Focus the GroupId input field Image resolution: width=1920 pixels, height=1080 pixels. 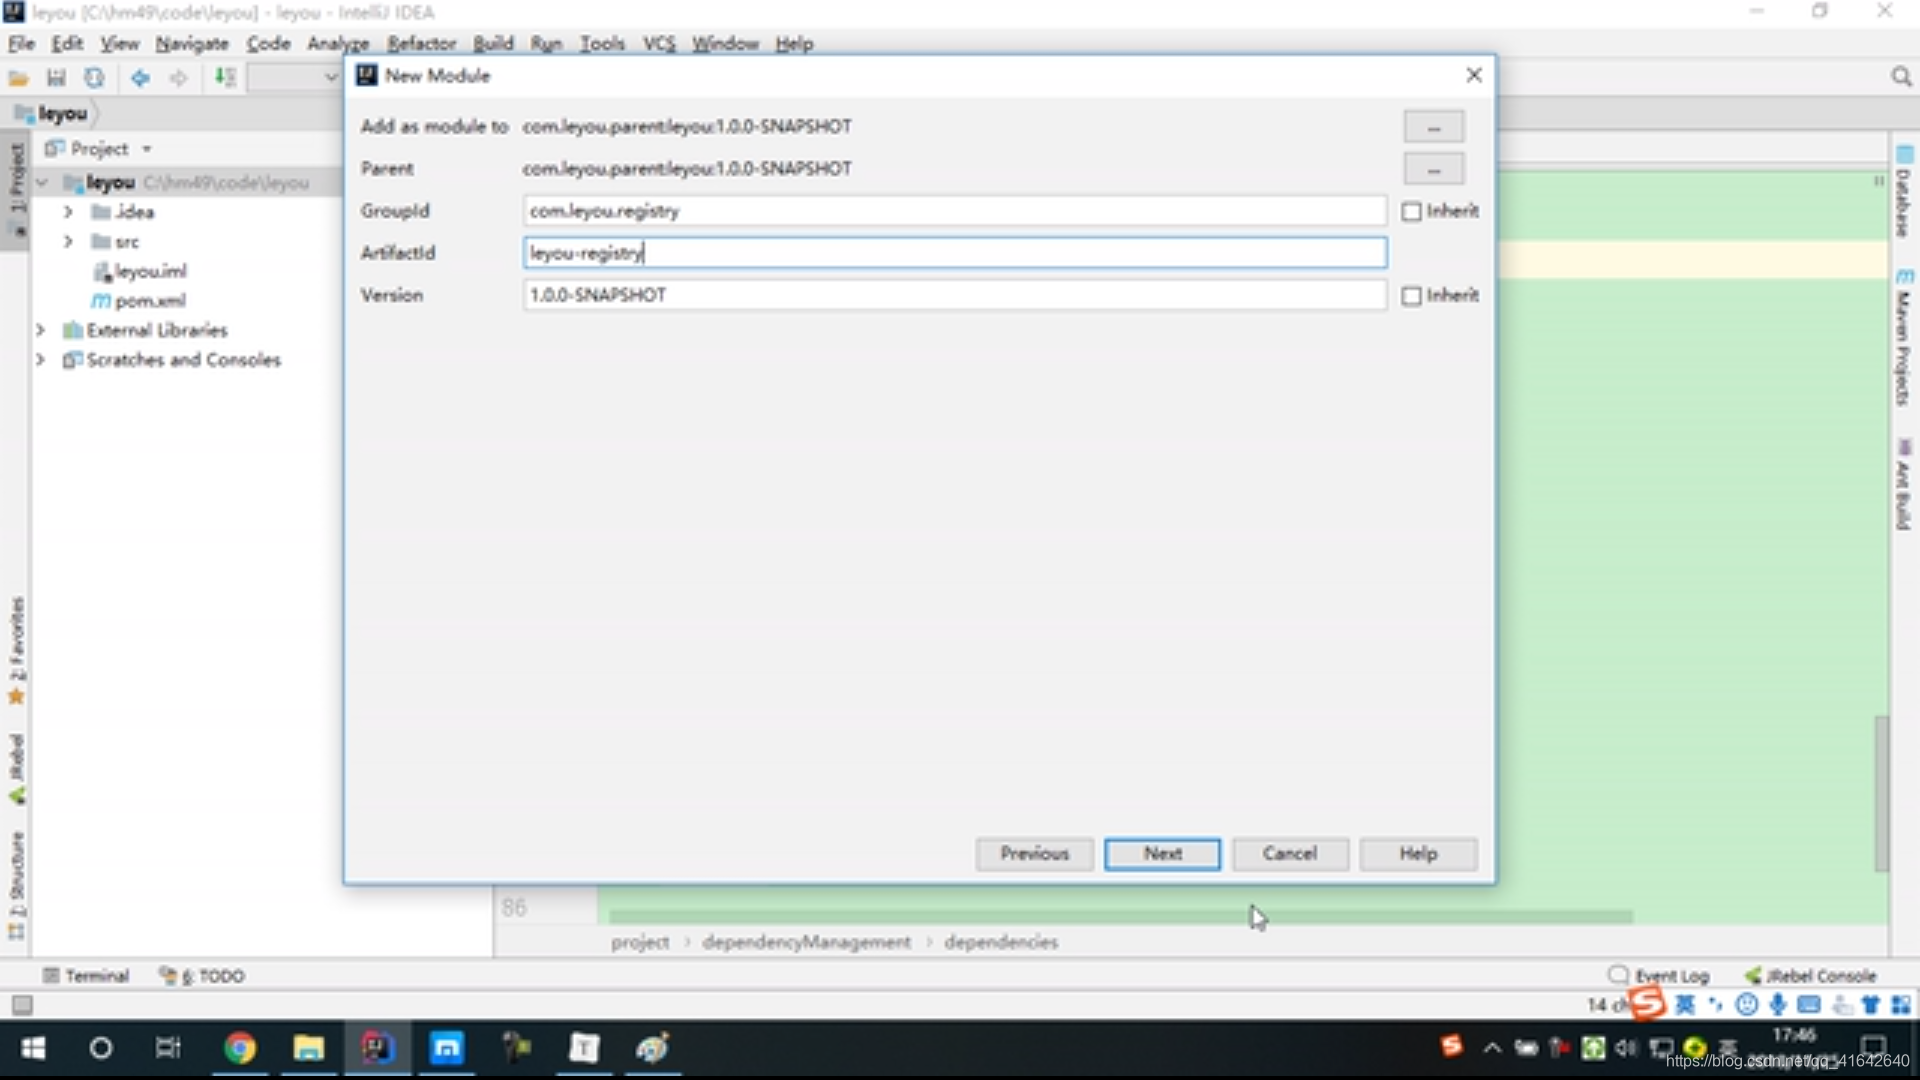pos(955,211)
